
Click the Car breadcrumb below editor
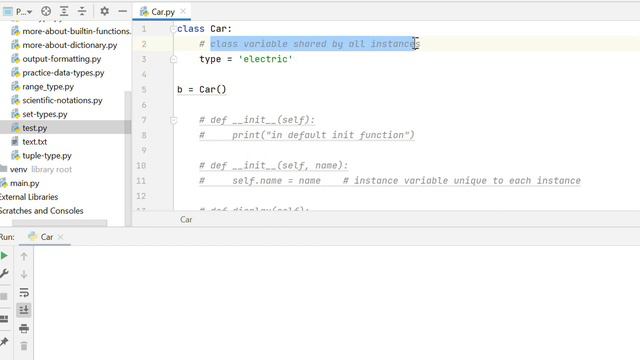tap(186, 220)
